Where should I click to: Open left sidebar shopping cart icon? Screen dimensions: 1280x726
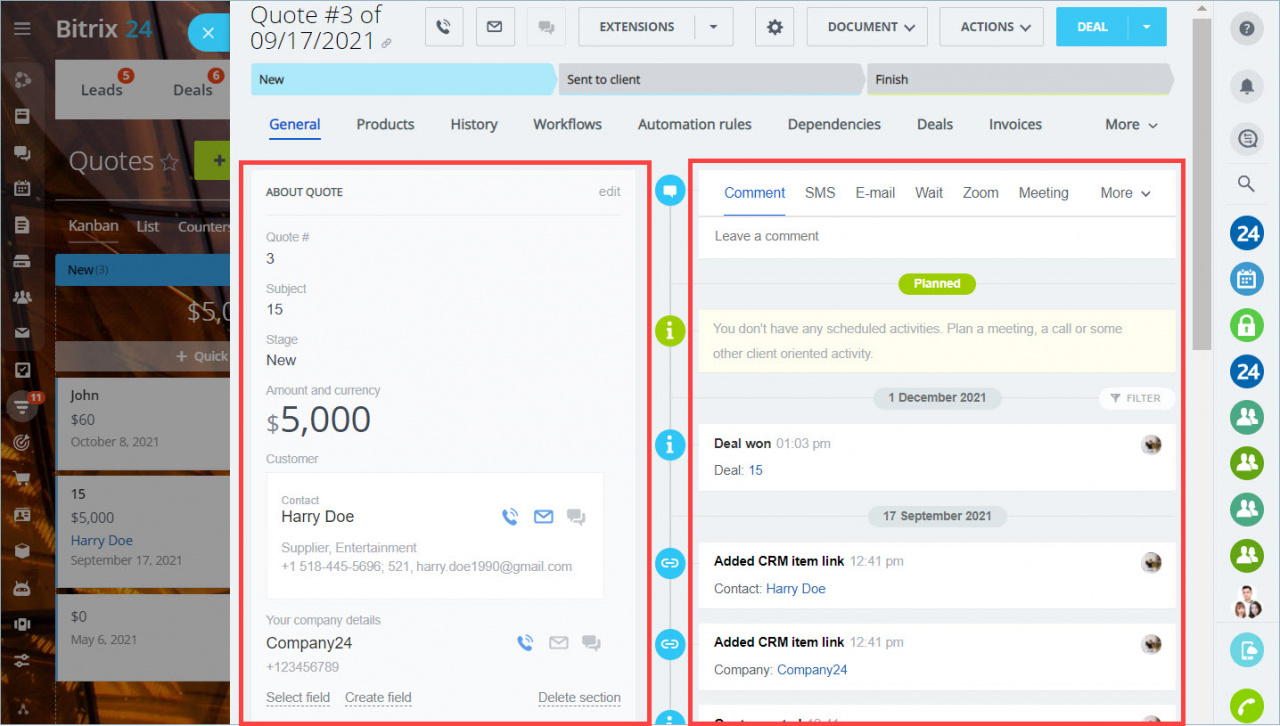(x=22, y=478)
